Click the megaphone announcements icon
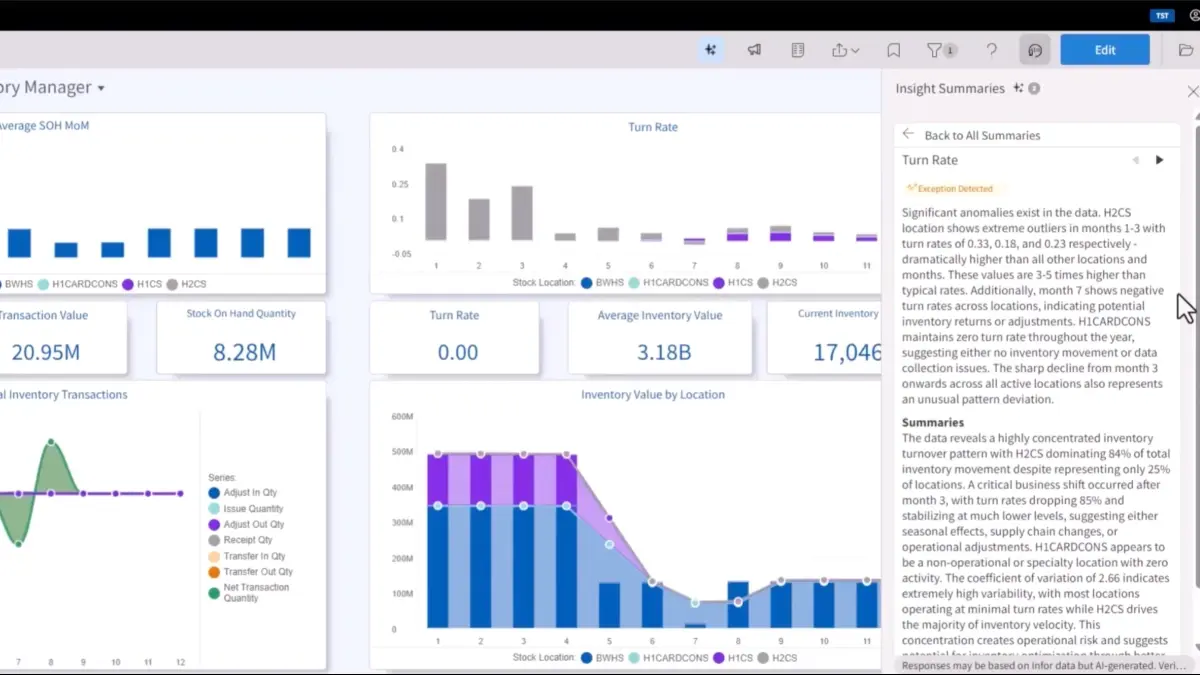The image size is (1200, 675). click(x=754, y=50)
